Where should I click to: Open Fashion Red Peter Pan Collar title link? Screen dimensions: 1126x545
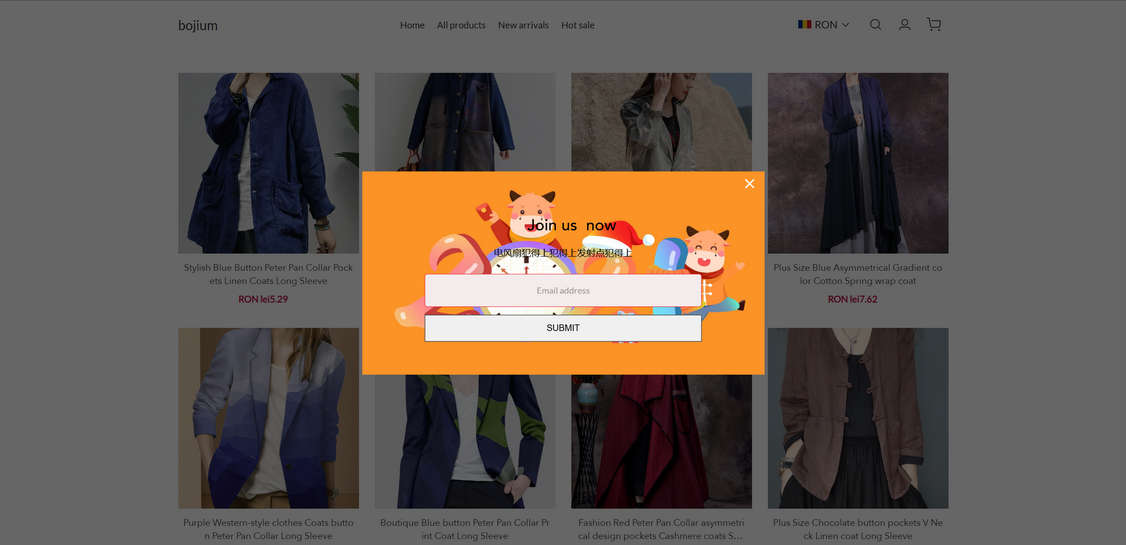[661, 529]
